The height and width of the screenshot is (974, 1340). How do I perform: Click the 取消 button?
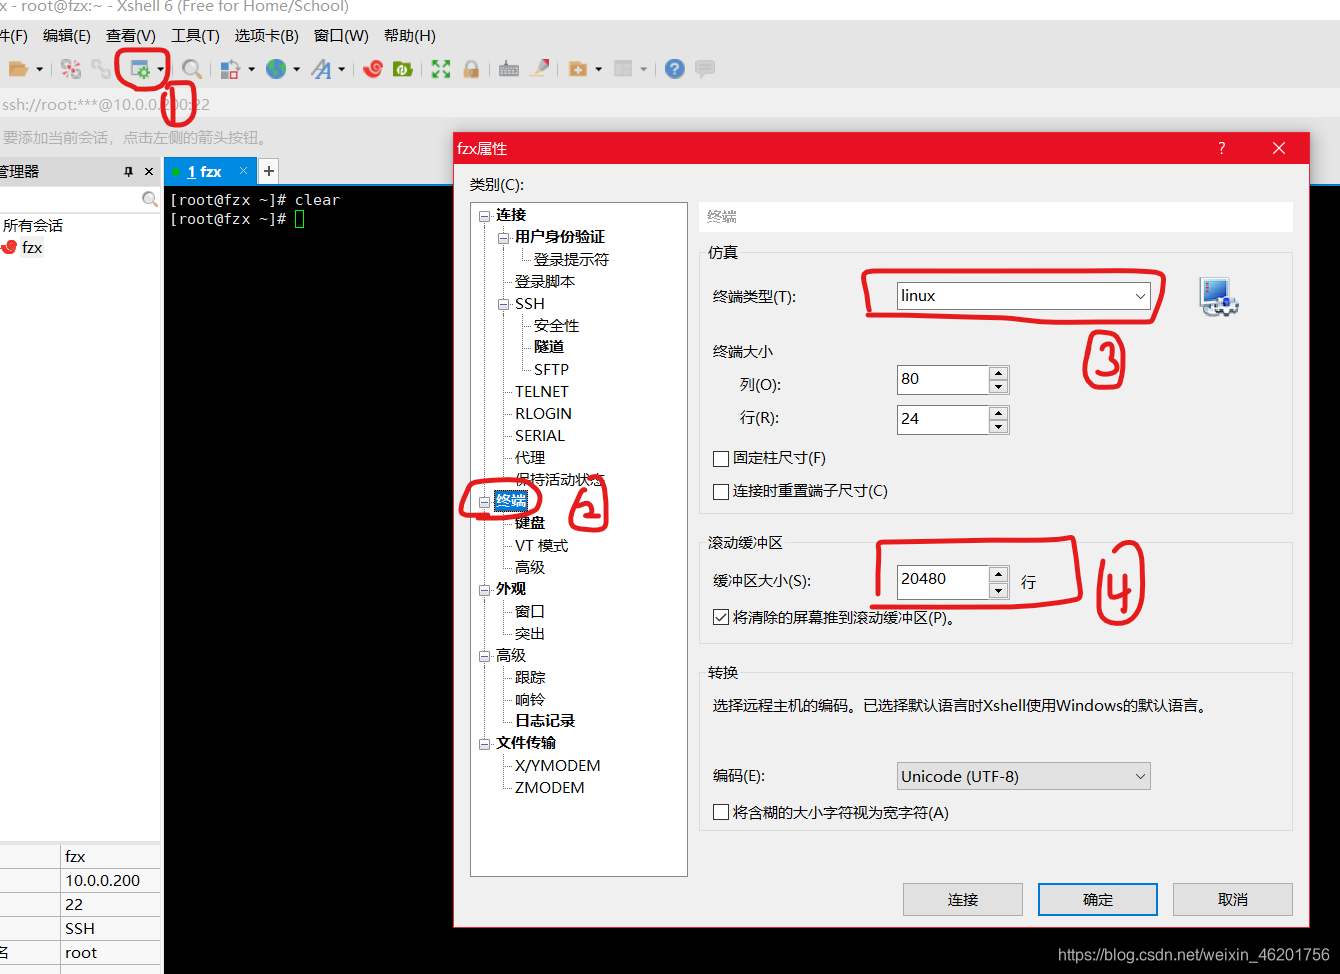[1233, 900]
